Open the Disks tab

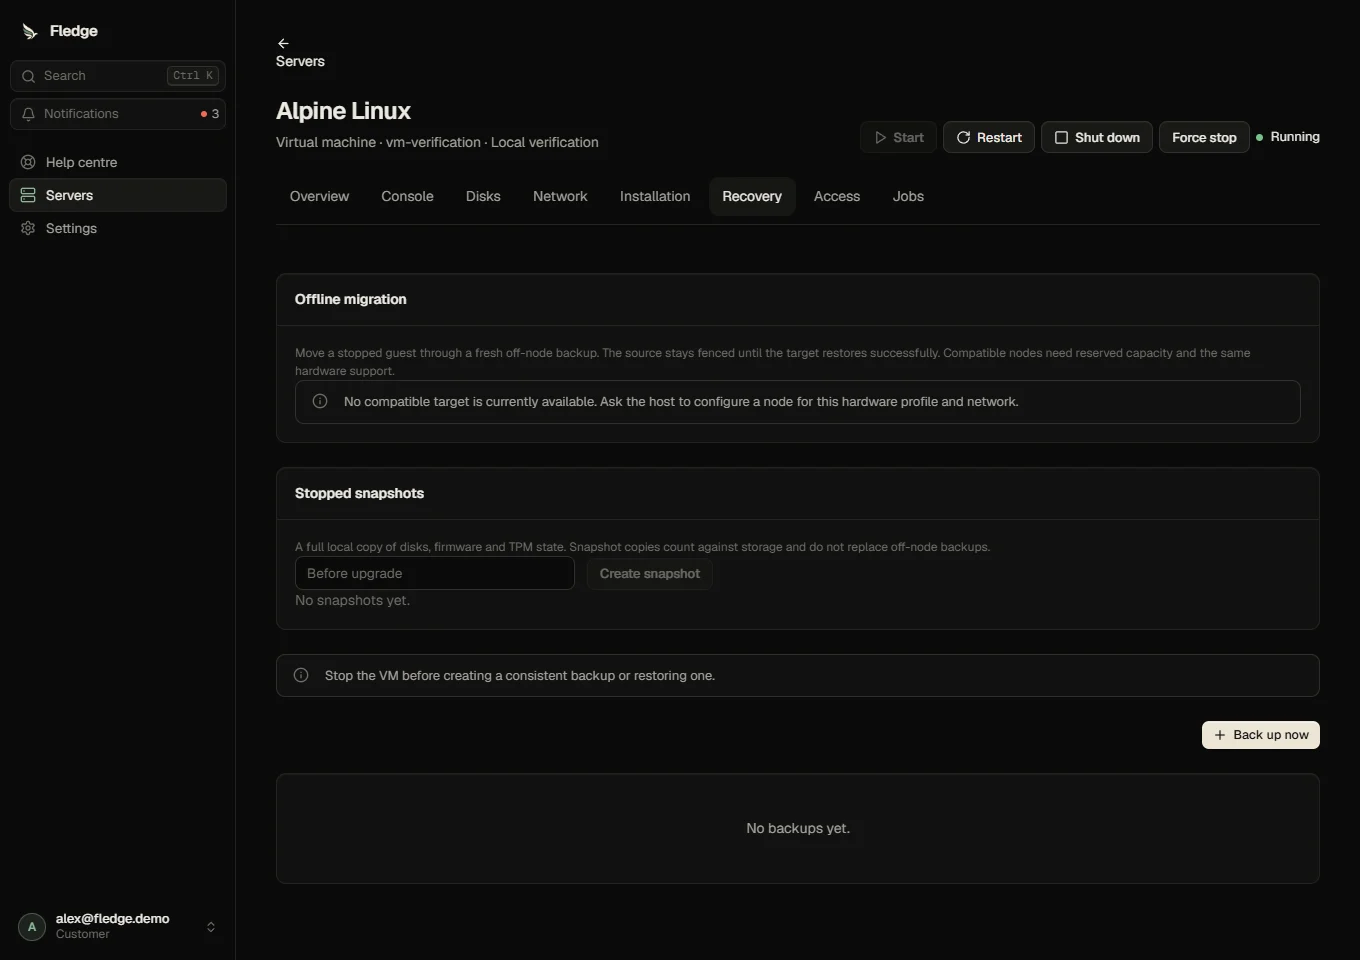coord(483,196)
